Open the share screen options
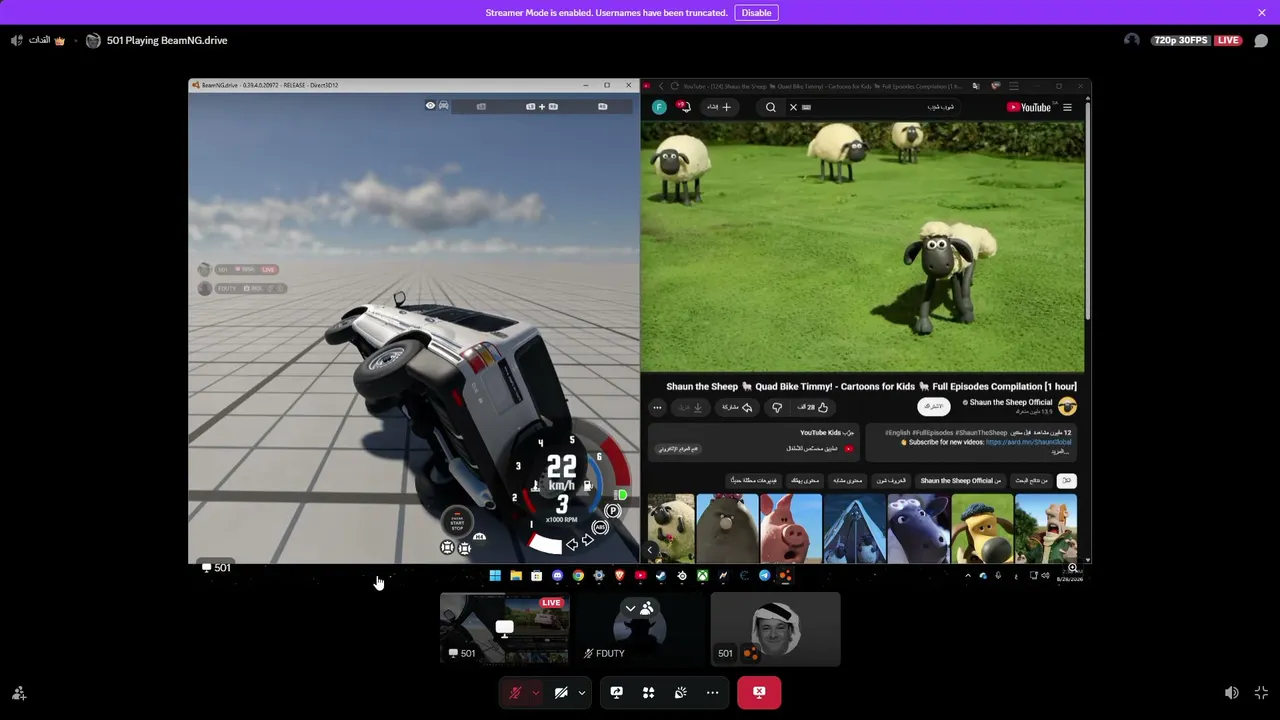This screenshot has width=1280, height=720. tap(617, 693)
